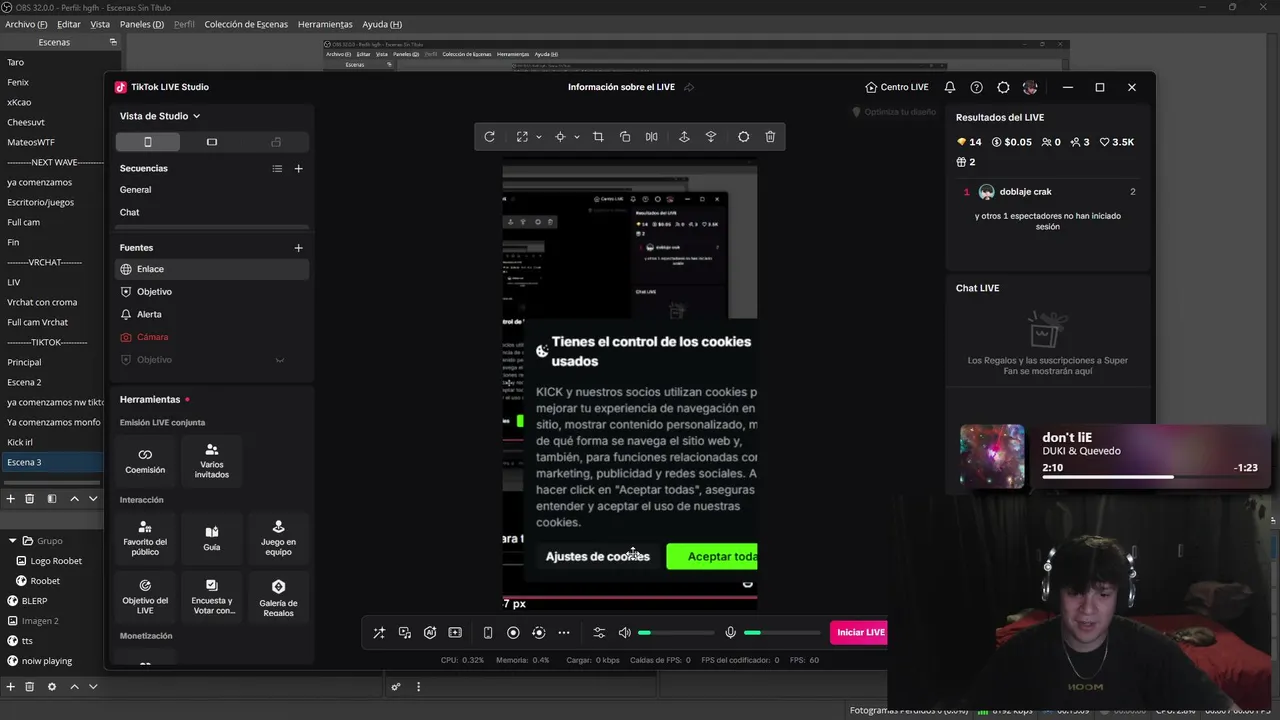
Task: Collapse the Grupo folder in OBS sources
Action: (13, 541)
